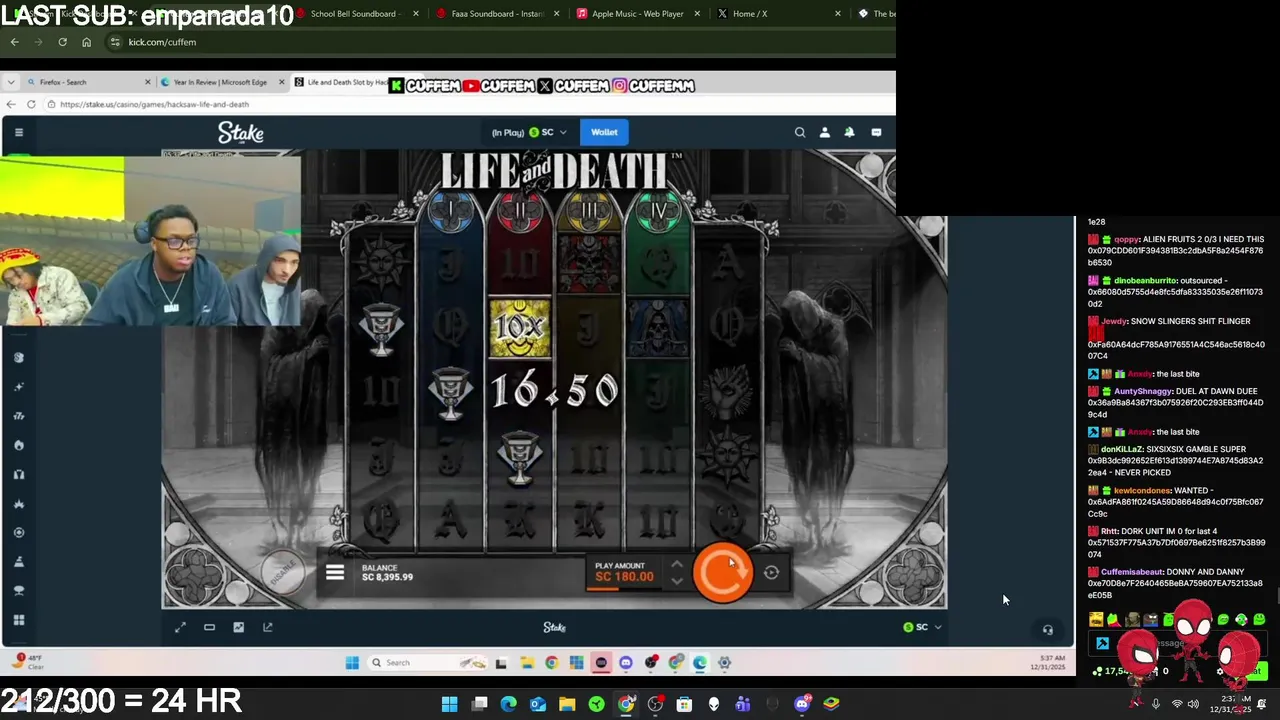The height and width of the screenshot is (720, 1280).
Task: Click the pop-out game icon
Action: click(267, 627)
